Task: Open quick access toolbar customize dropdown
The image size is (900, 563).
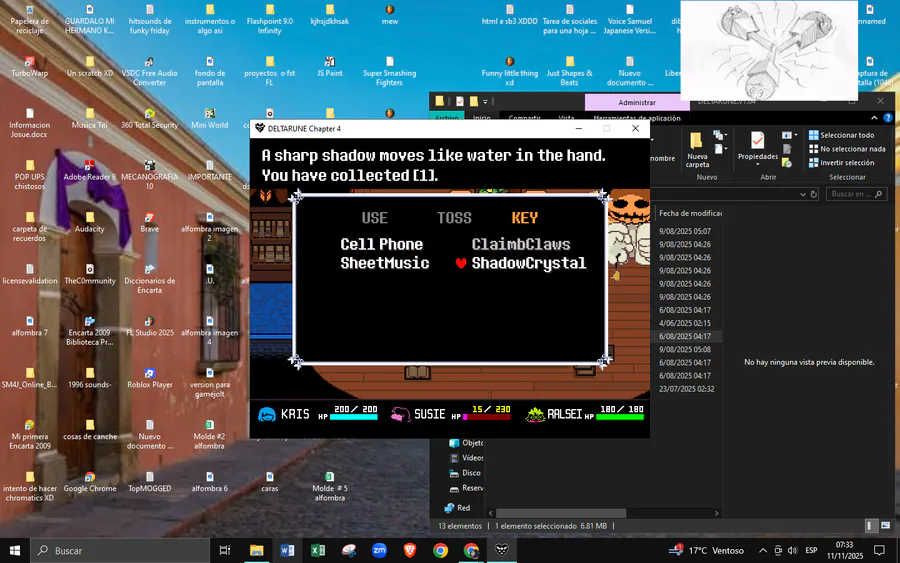Action: (x=486, y=102)
